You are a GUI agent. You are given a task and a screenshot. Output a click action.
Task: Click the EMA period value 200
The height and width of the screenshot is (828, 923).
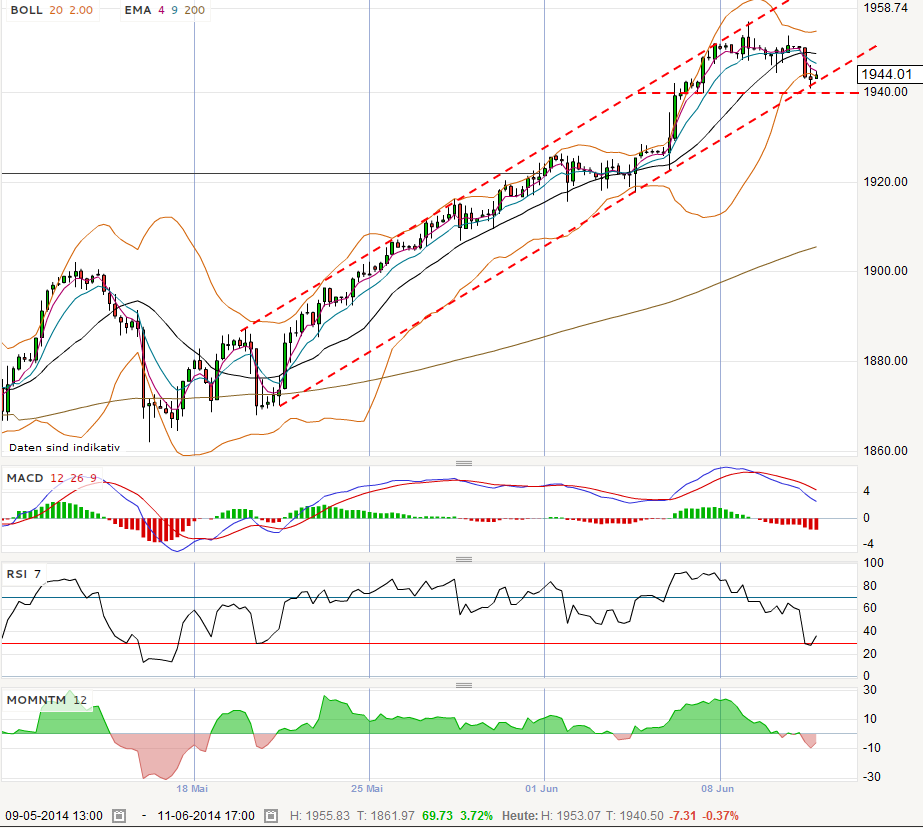click(x=195, y=10)
